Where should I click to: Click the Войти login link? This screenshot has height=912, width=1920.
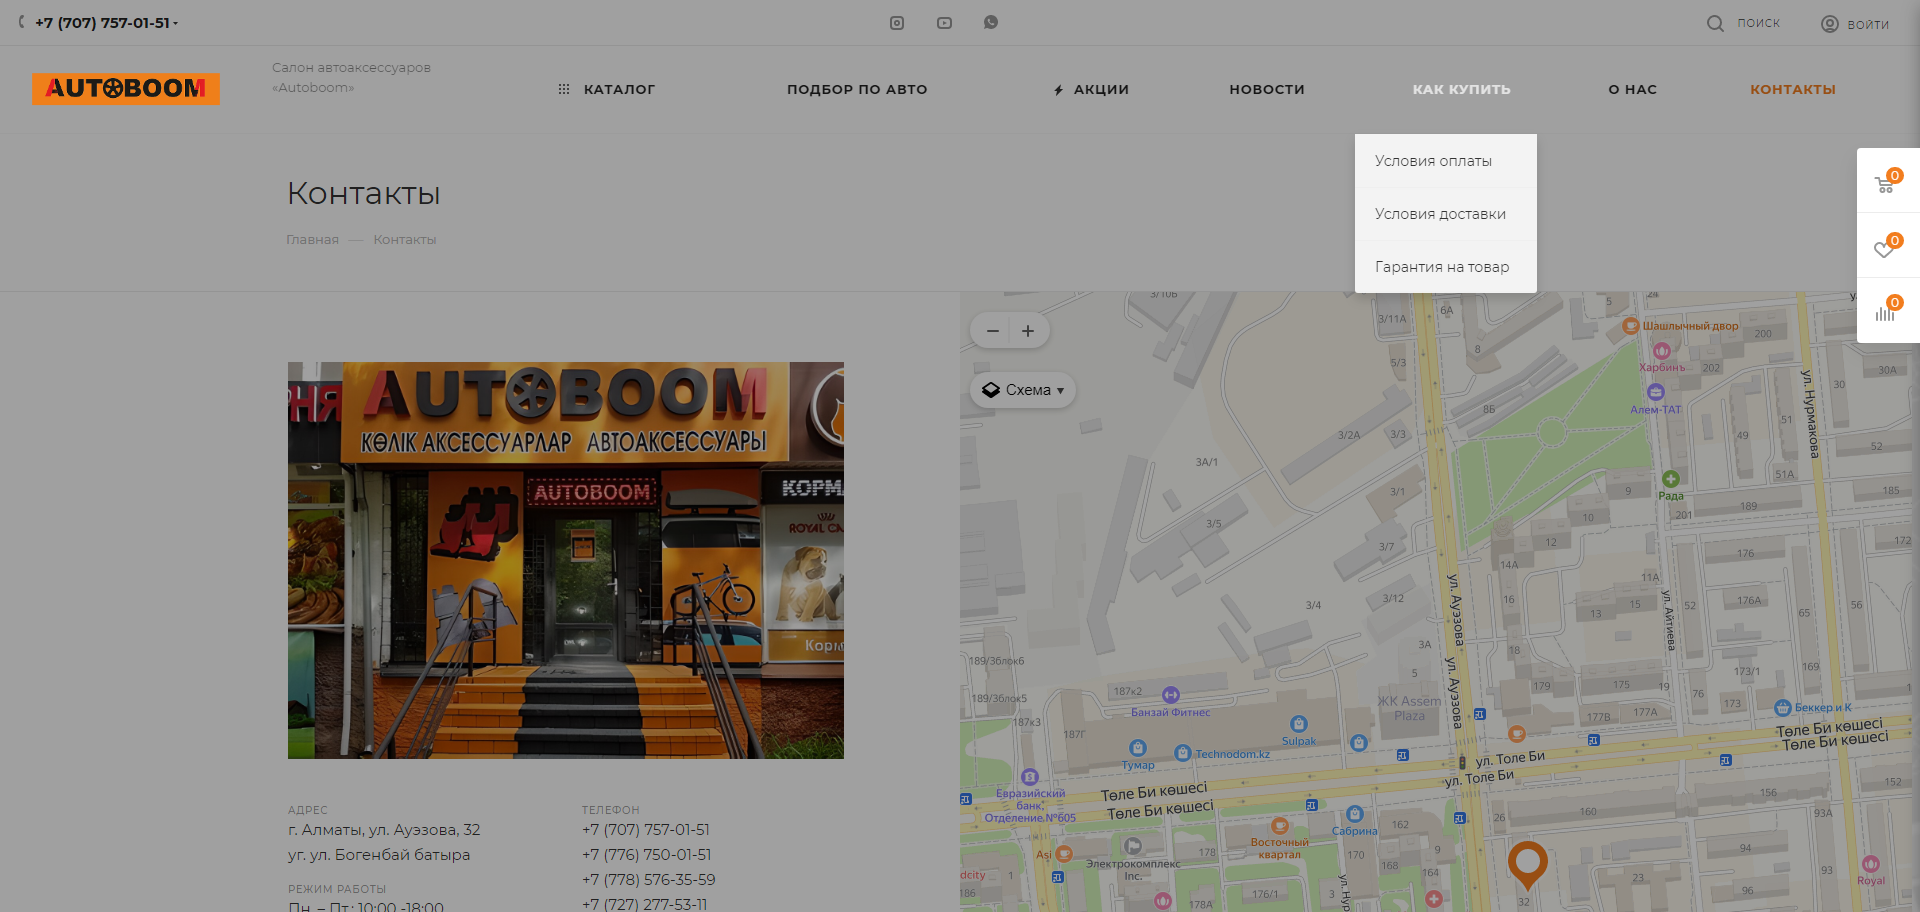point(1868,24)
